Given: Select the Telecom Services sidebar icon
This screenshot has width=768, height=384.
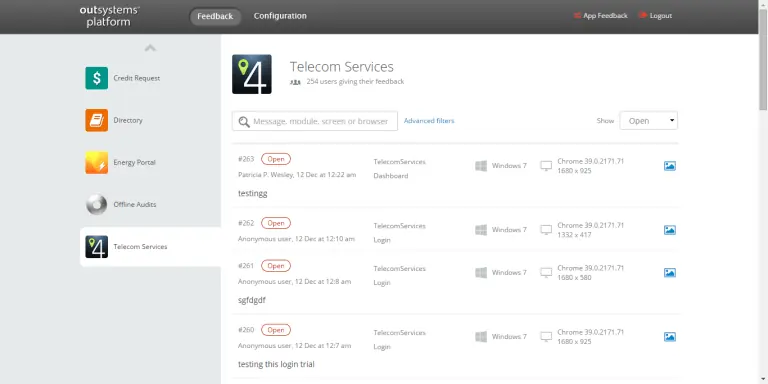Looking at the screenshot, I should pyautogui.click(x=96, y=247).
